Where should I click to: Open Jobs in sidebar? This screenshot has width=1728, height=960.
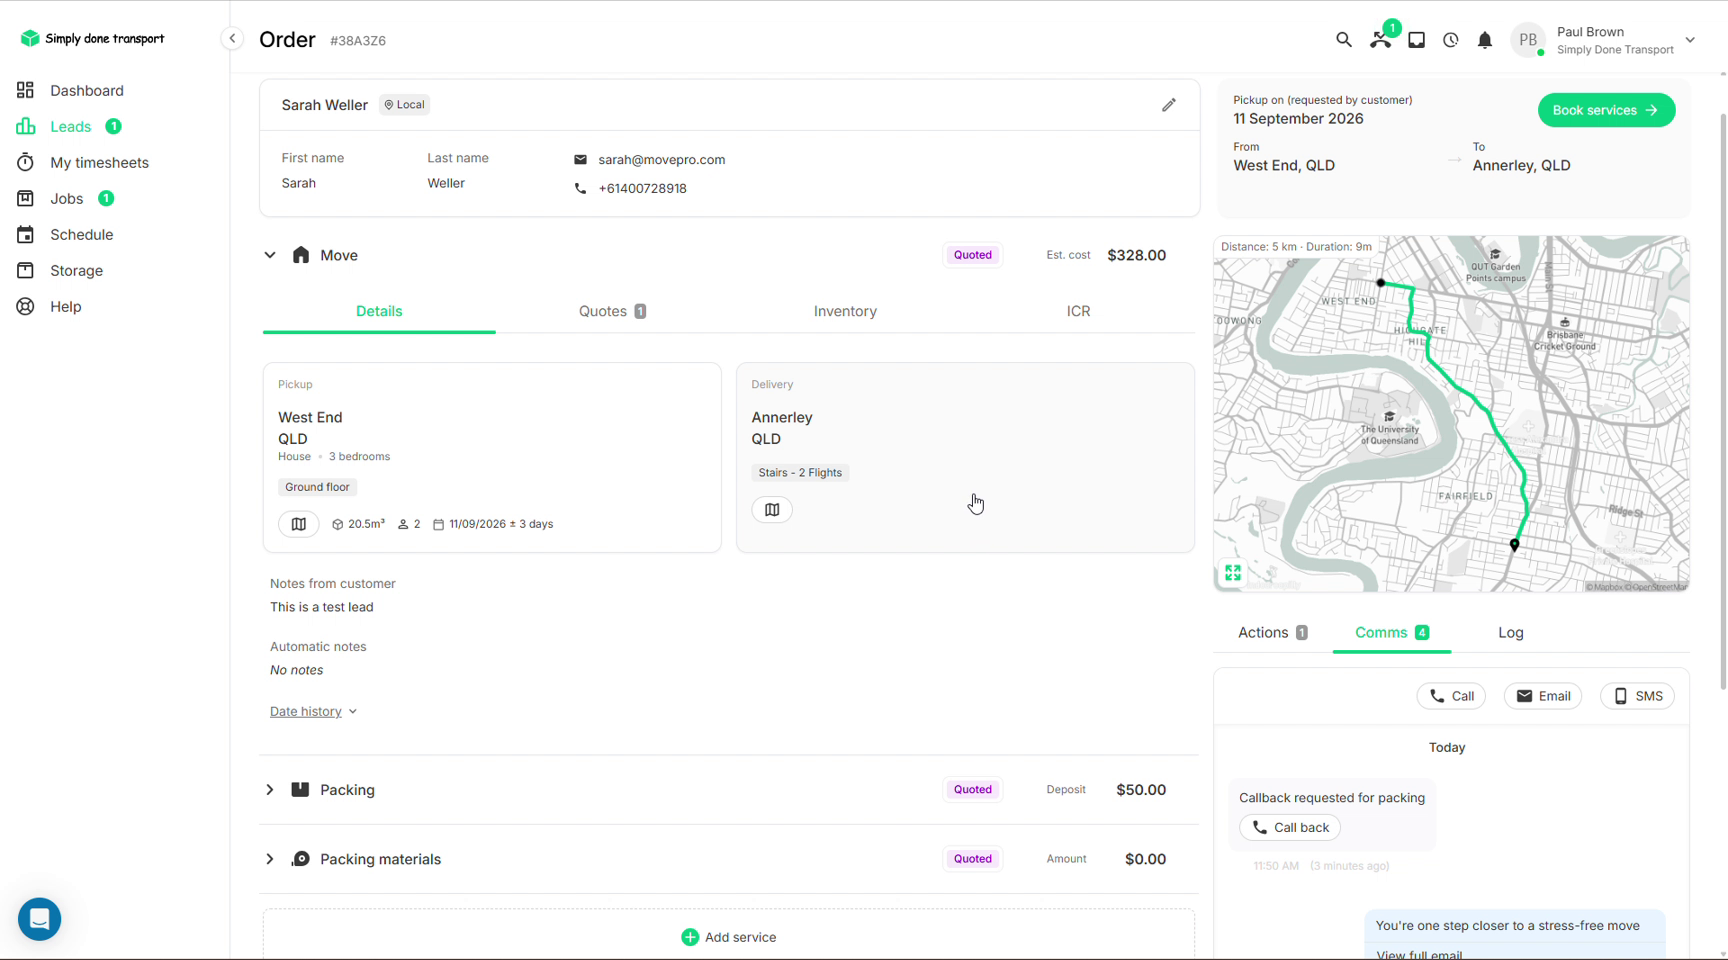(67, 198)
